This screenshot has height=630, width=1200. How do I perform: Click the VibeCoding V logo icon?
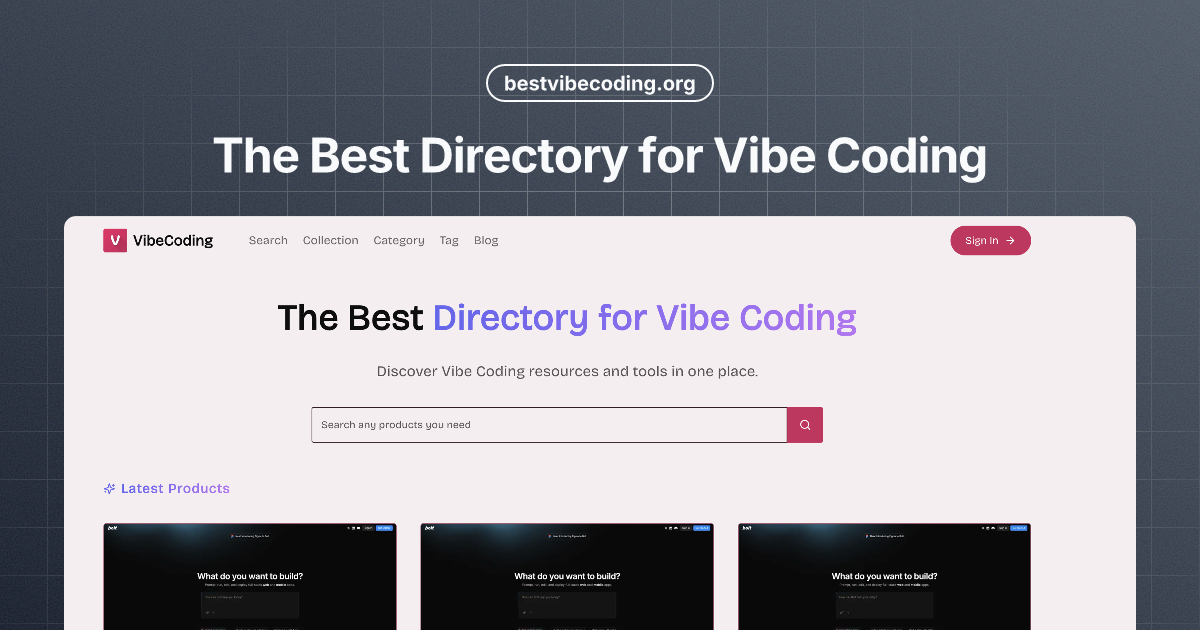tap(114, 240)
